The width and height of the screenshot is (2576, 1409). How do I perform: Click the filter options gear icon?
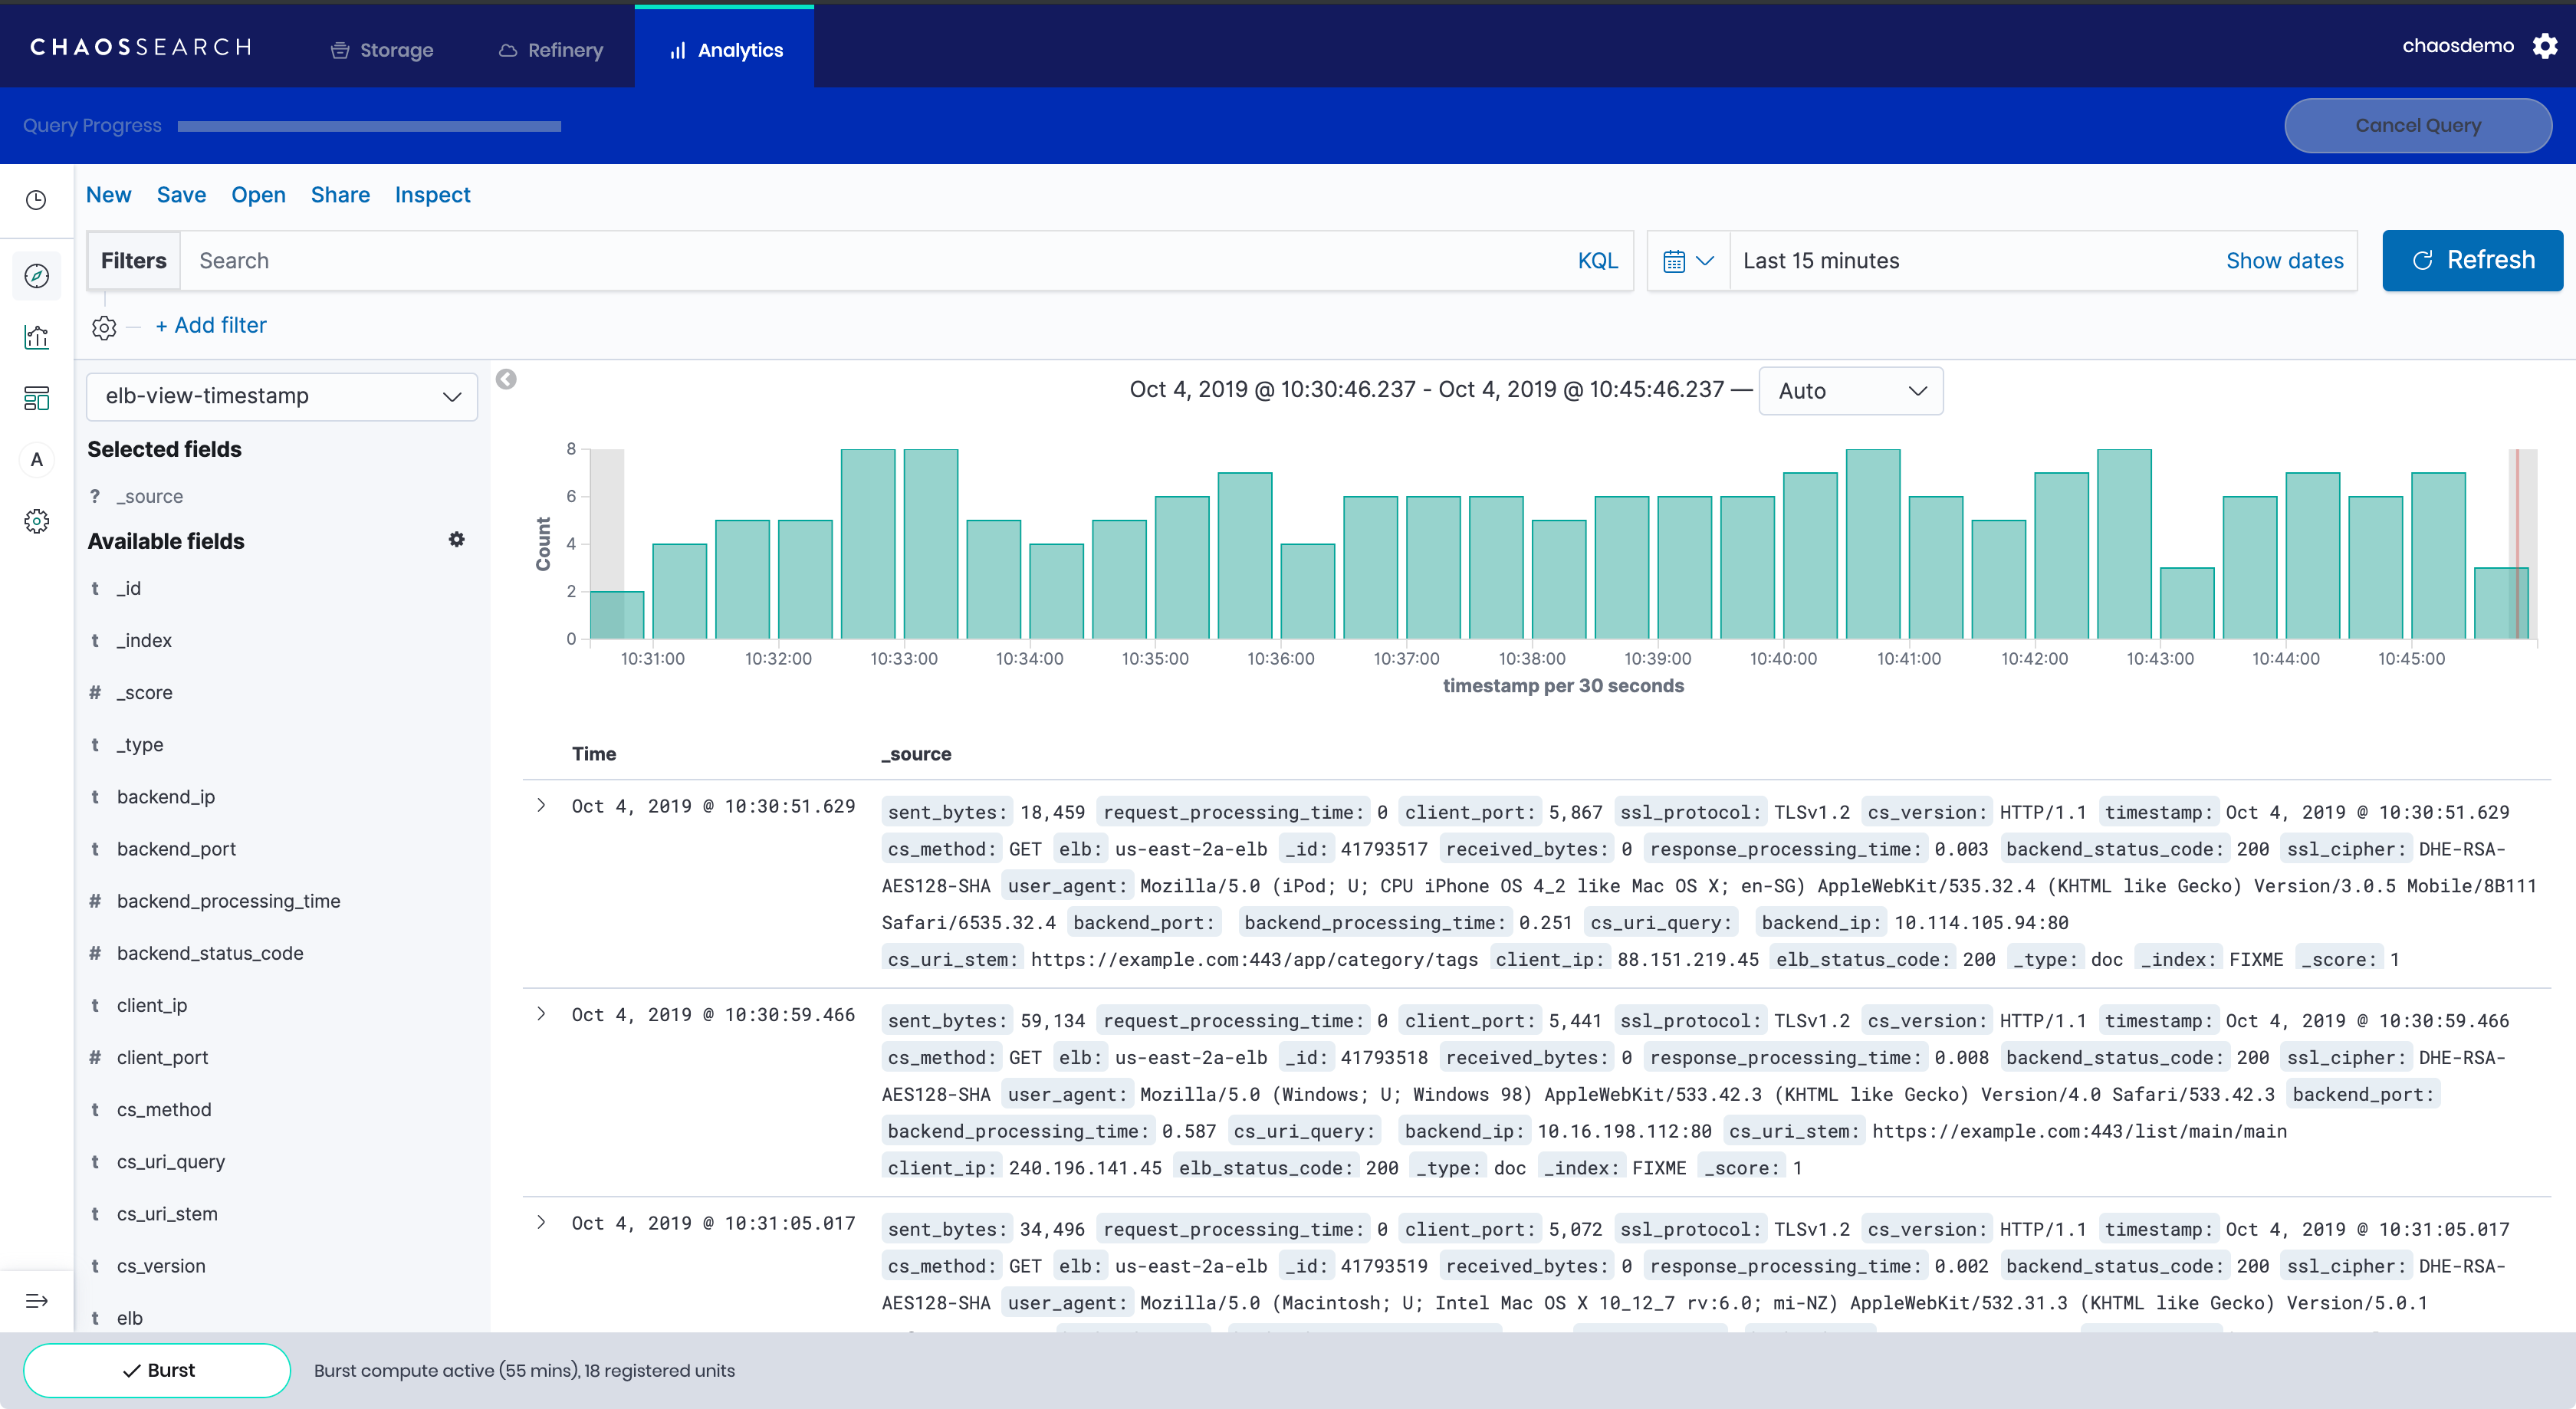[x=104, y=327]
